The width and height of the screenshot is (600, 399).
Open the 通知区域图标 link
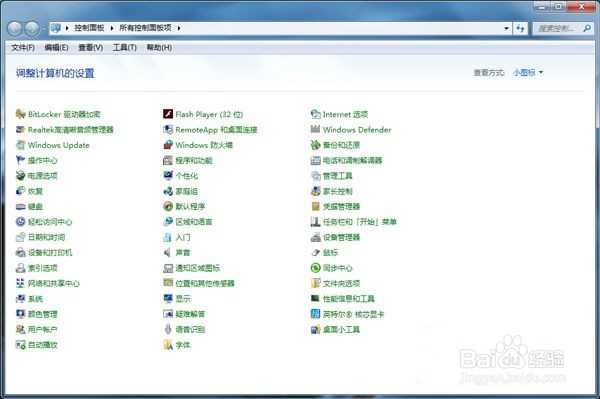(x=197, y=268)
